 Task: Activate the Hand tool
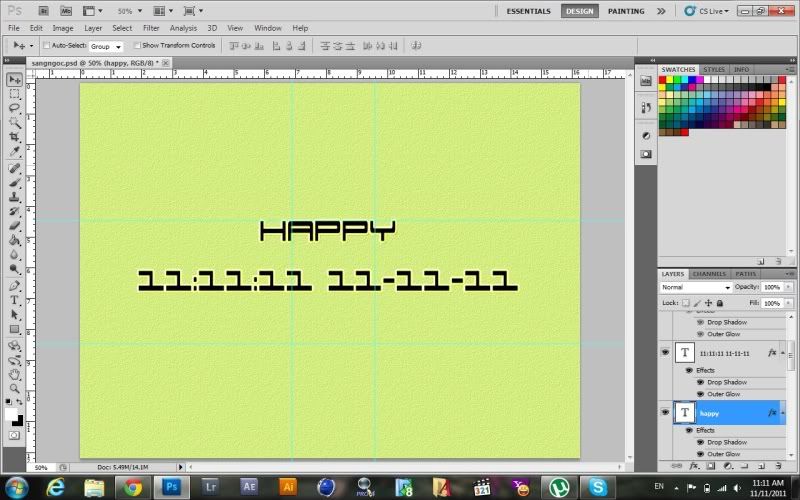[15, 372]
